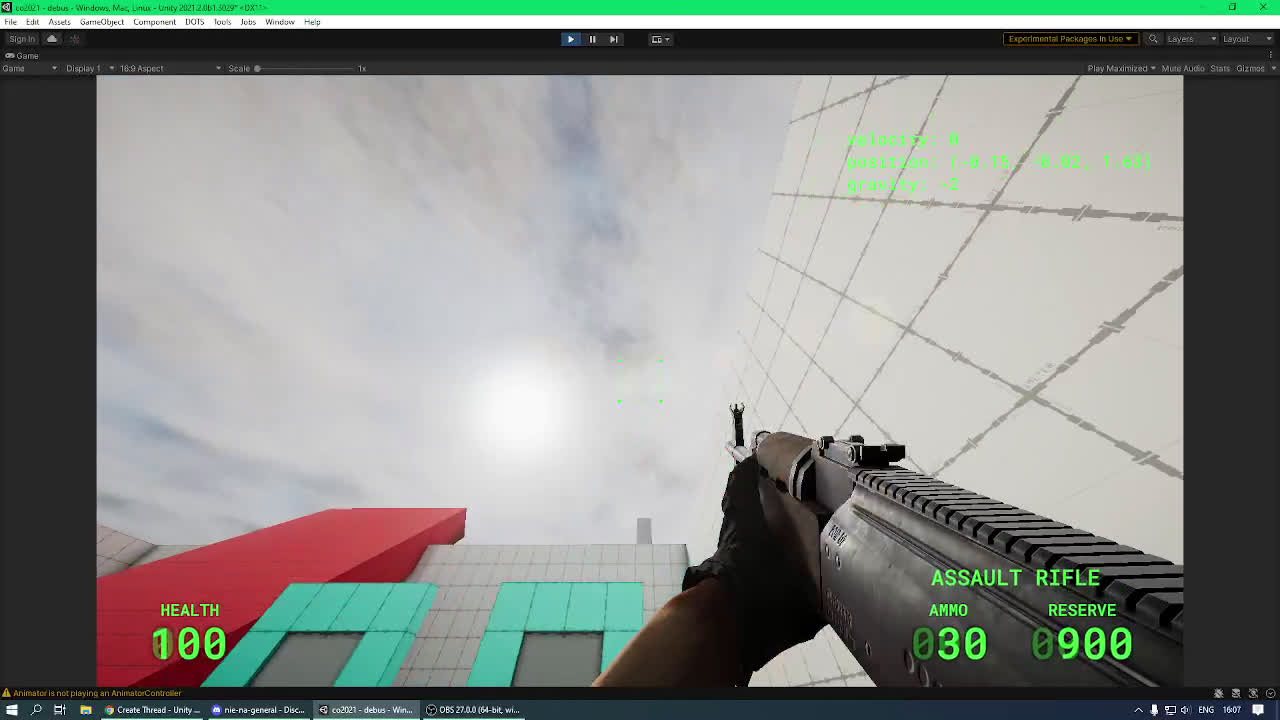Open File Explorer from the taskbar
1280x720 pixels.
pyautogui.click(x=85, y=710)
